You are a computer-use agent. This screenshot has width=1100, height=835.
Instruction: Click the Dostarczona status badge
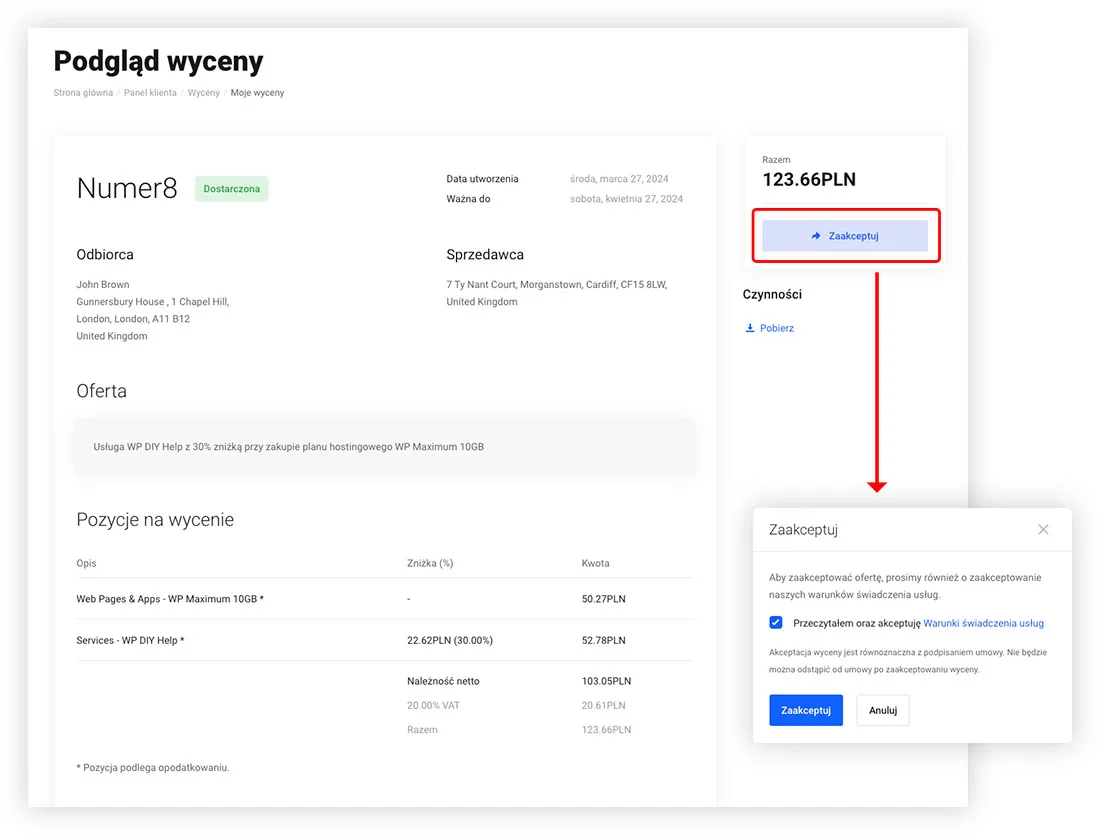click(232, 189)
